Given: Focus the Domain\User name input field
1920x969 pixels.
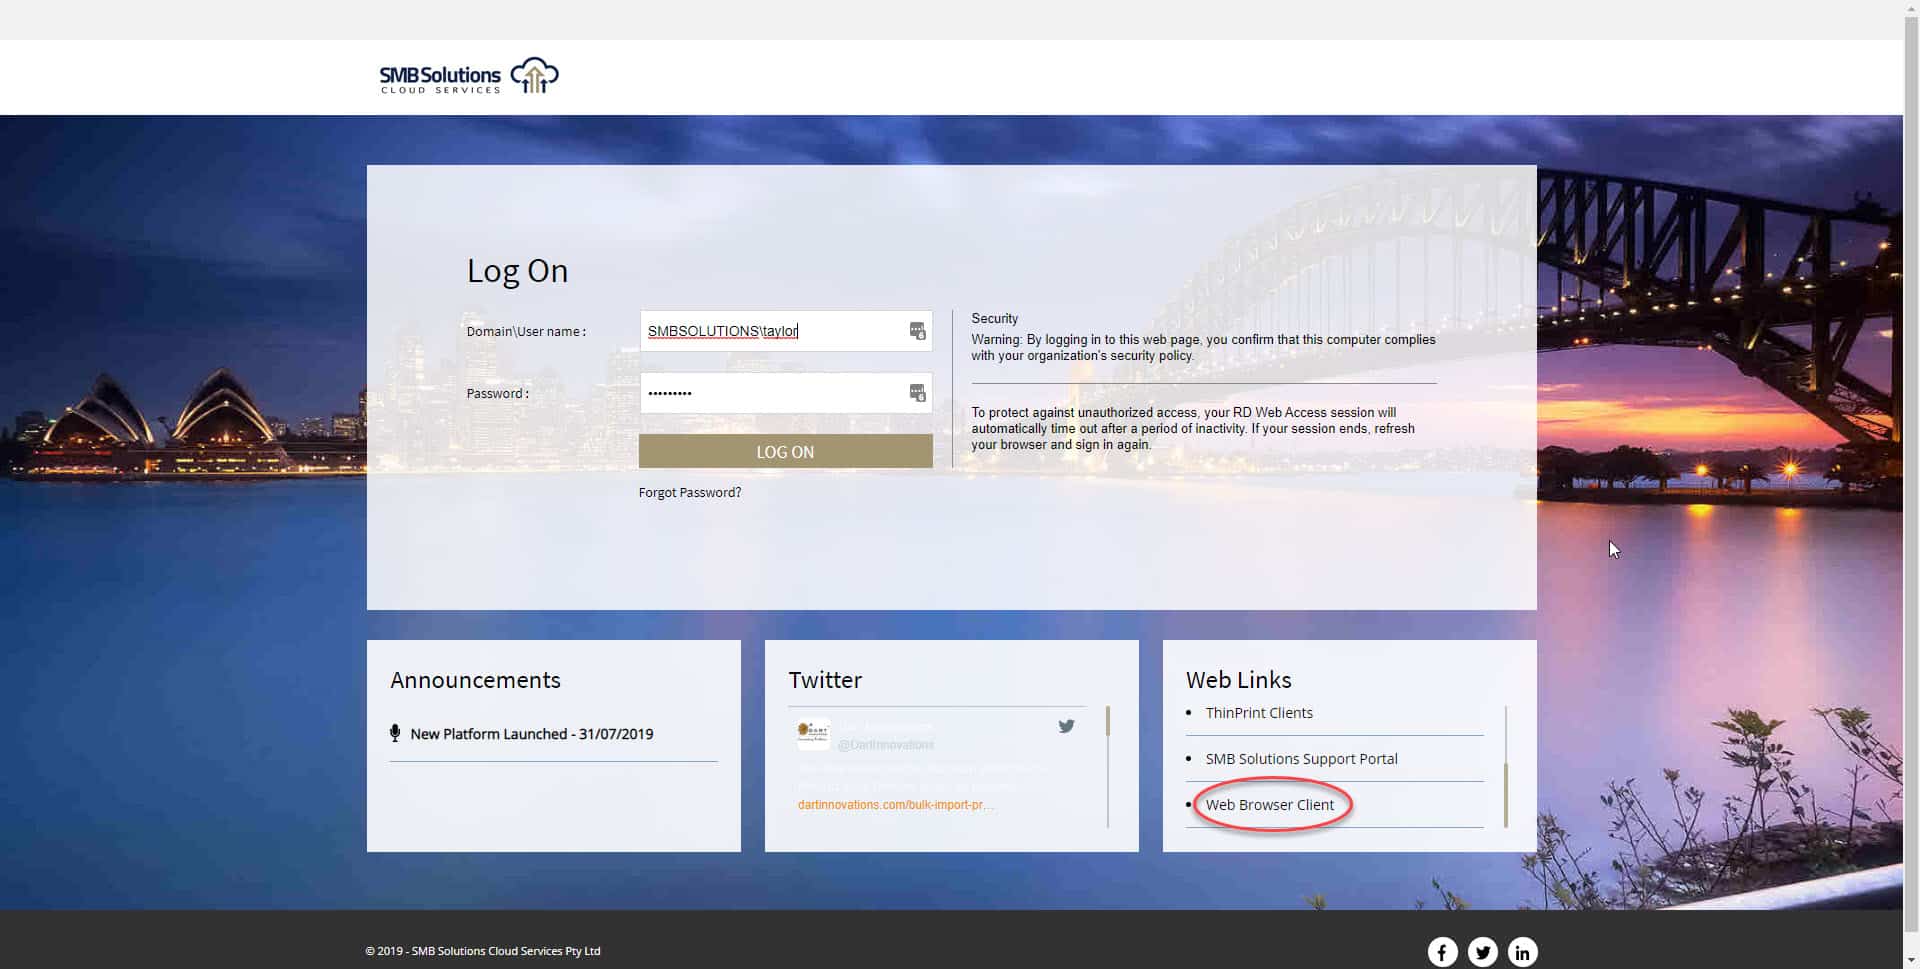Looking at the screenshot, I should click(770, 331).
